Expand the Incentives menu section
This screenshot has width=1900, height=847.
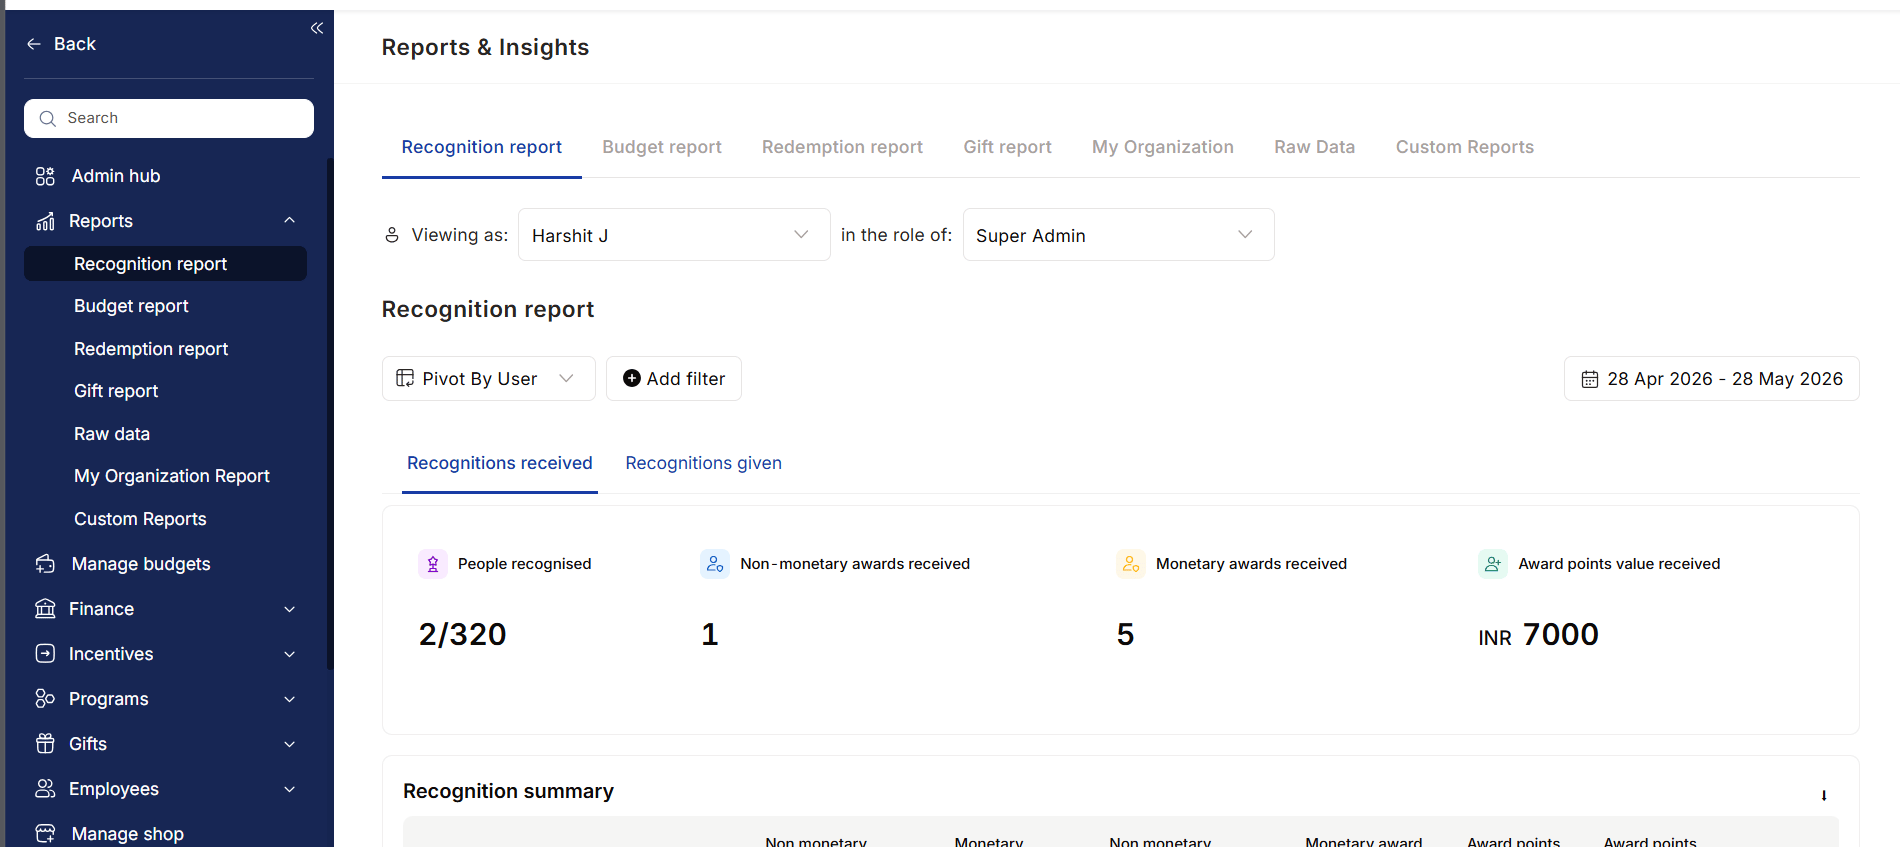290,654
